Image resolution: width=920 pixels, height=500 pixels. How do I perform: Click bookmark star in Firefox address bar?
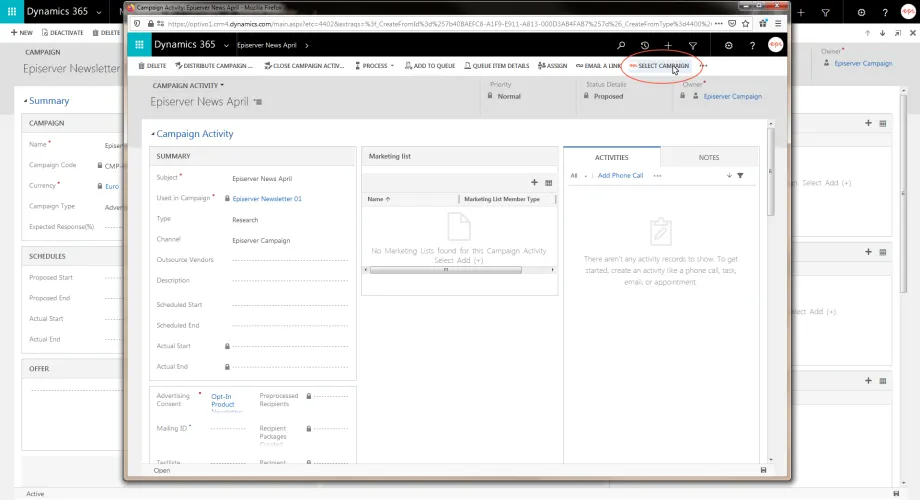point(745,24)
